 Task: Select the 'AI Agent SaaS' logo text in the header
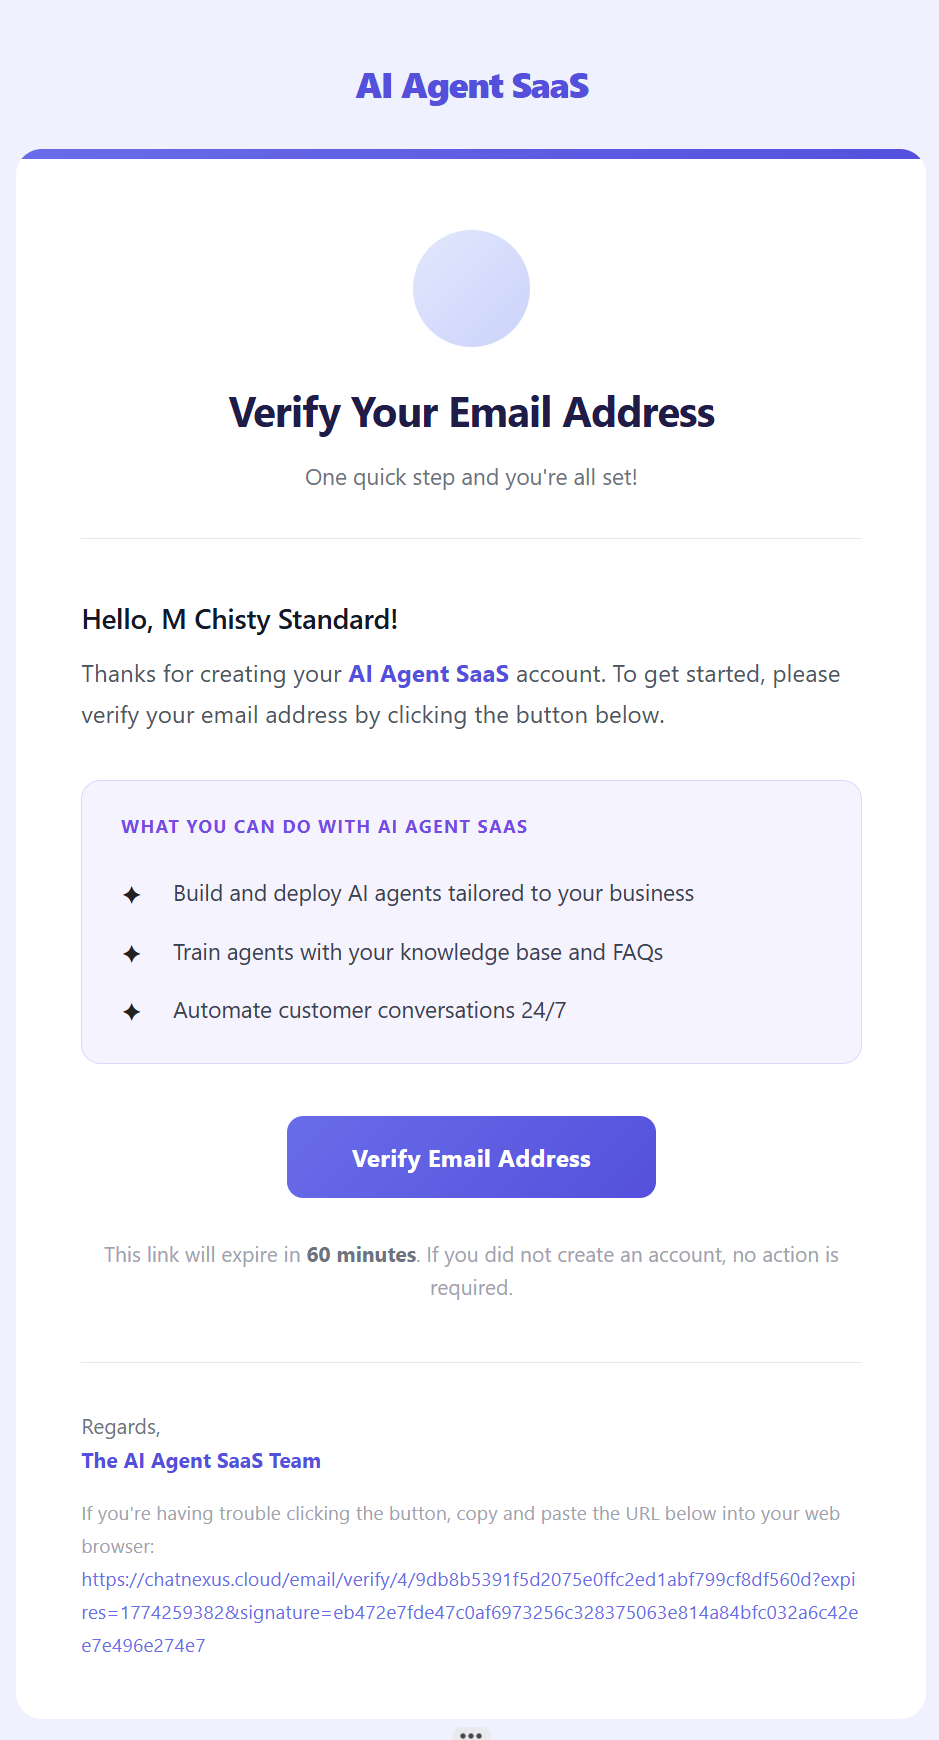[x=471, y=86]
